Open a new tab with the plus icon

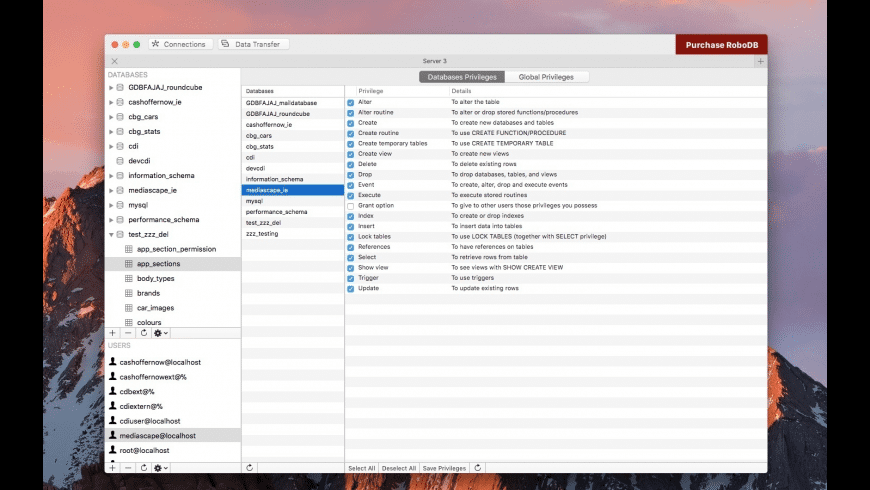760,61
